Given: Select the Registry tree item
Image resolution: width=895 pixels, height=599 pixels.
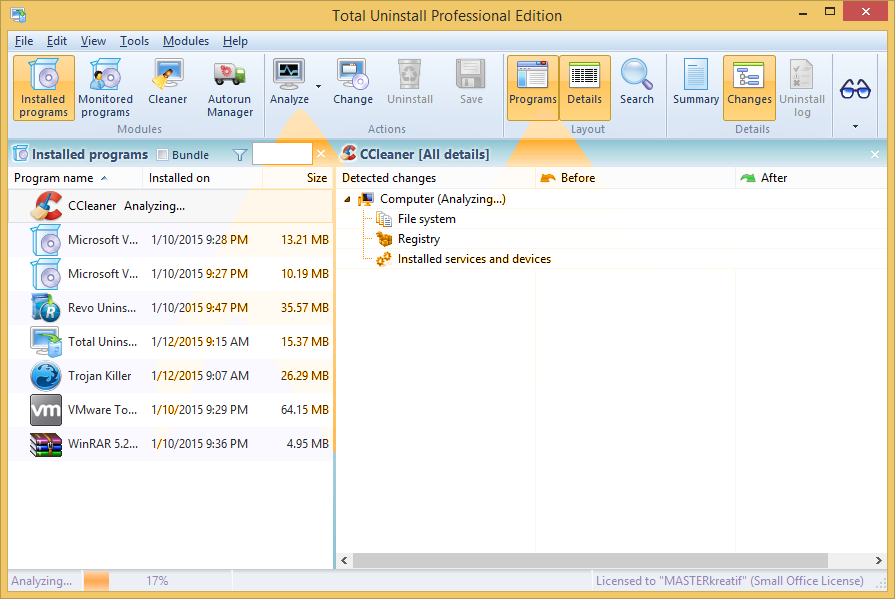Looking at the screenshot, I should coord(419,239).
